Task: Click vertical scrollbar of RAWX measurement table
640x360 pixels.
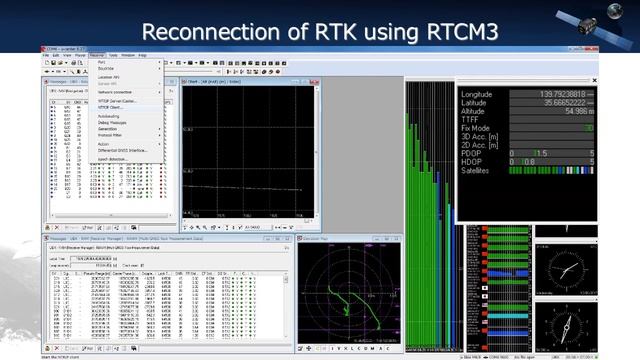Action: click(x=286, y=306)
